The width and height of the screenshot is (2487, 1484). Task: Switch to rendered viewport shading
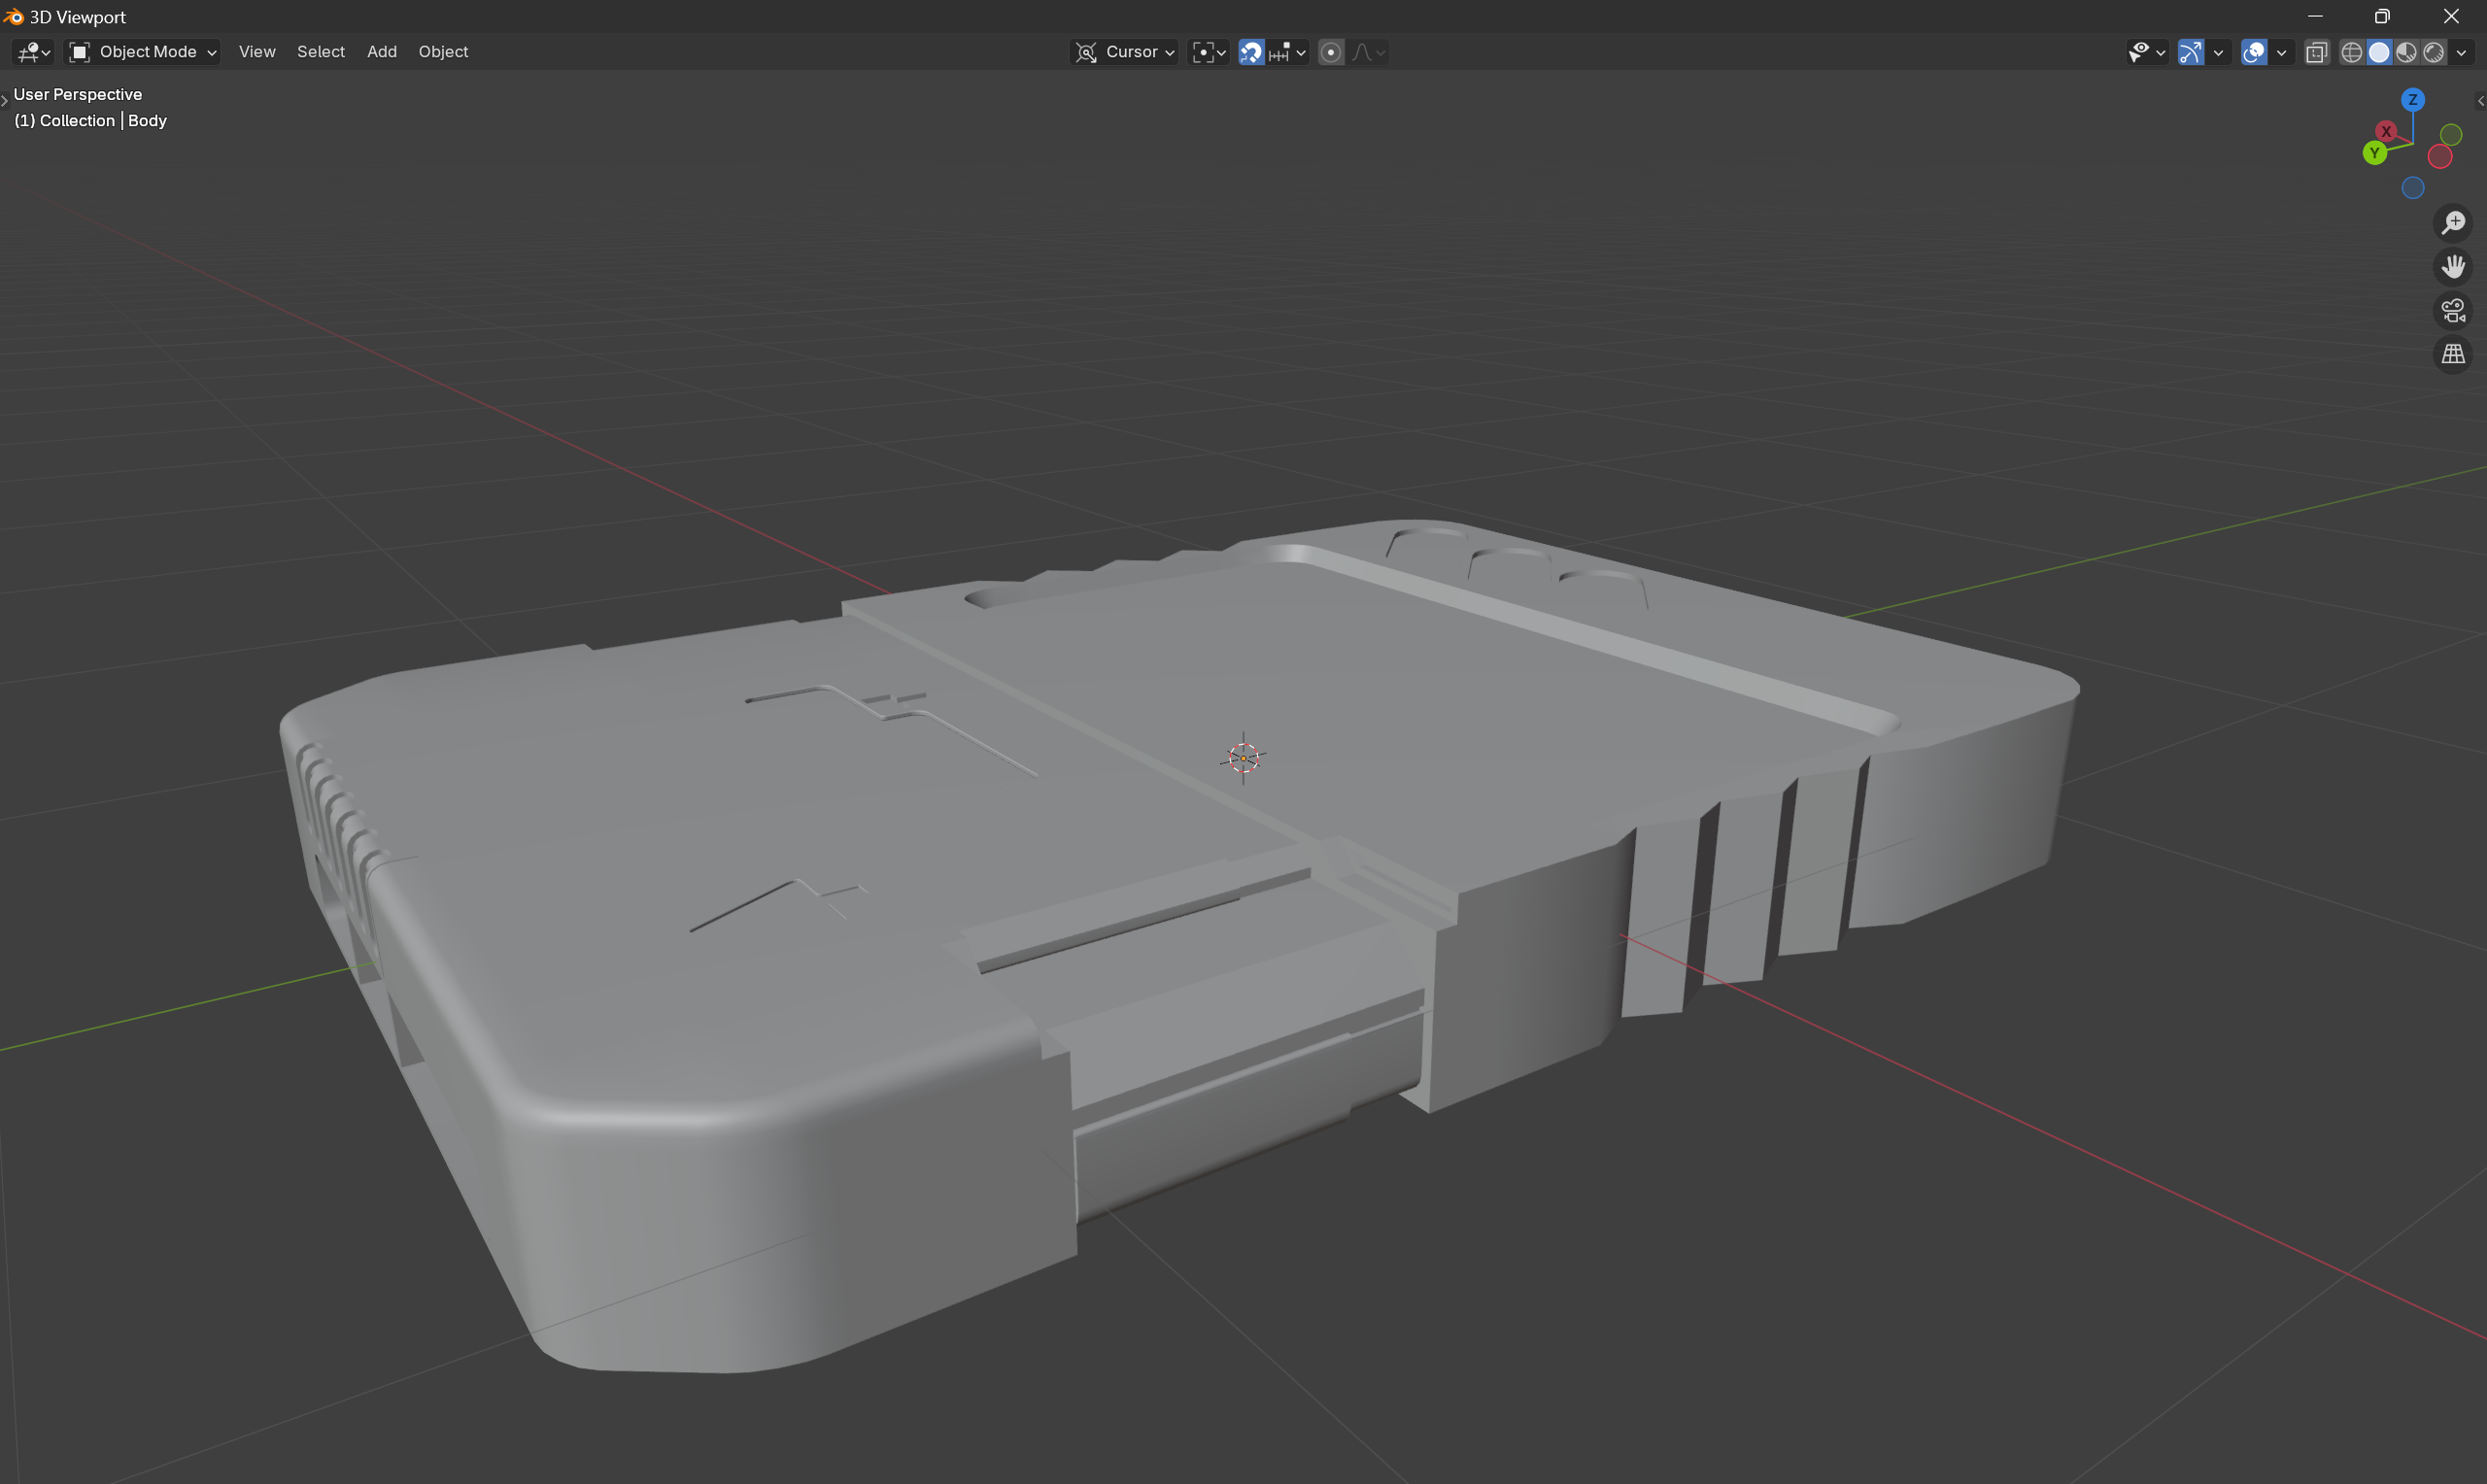click(2433, 52)
